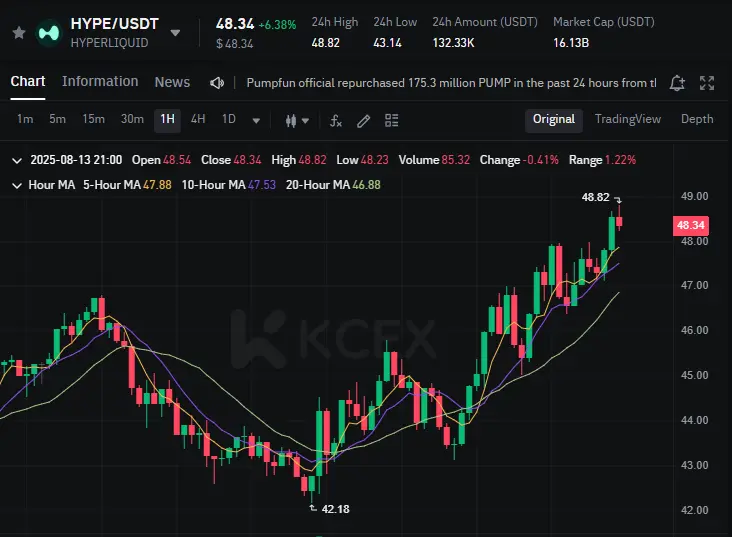Click the 42.18 low price marker

click(x=336, y=509)
